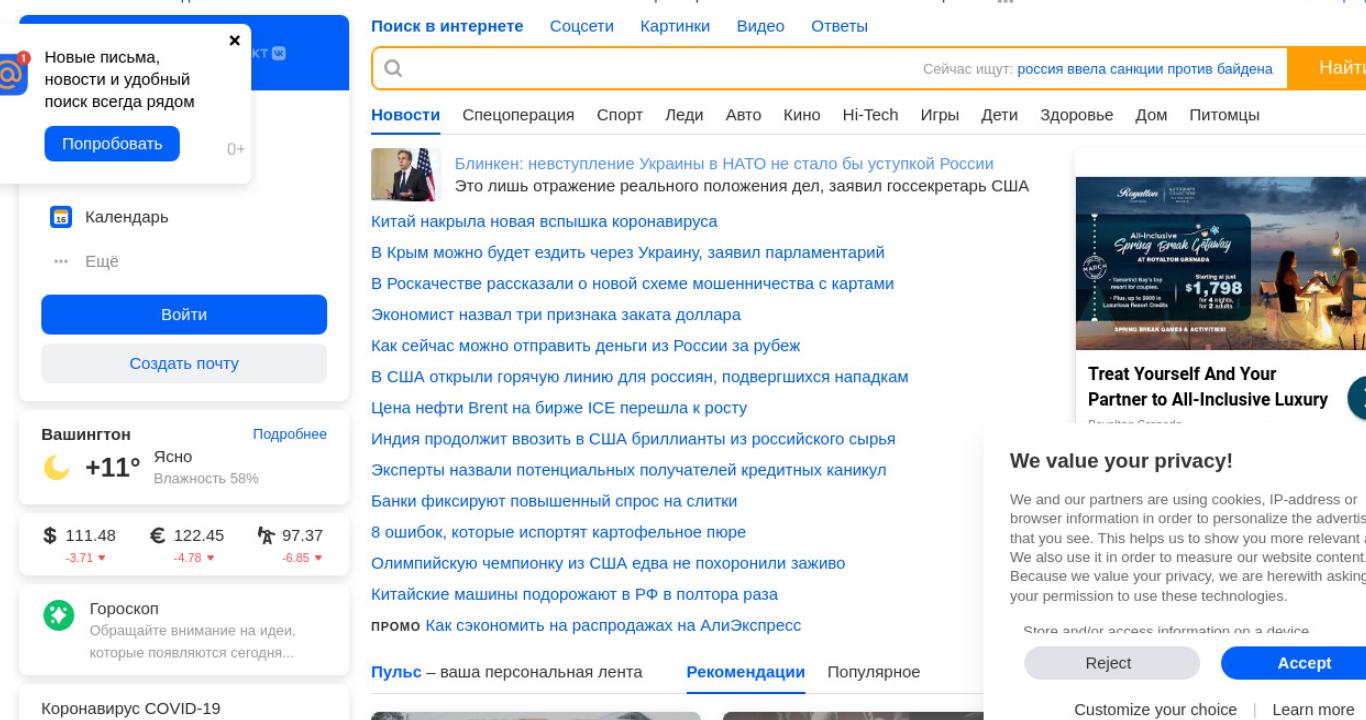Open Банки спрос на слитки headline
Image resolution: width=1366 pixels, height=720 pixels.
(x=554, y=501)
